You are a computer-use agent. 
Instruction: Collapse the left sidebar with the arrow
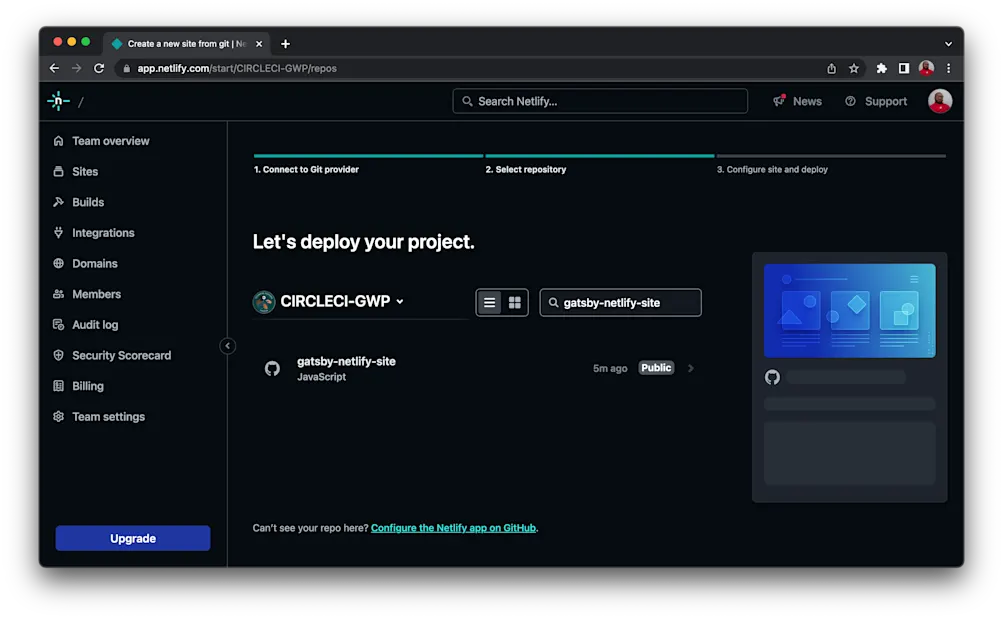227,345
